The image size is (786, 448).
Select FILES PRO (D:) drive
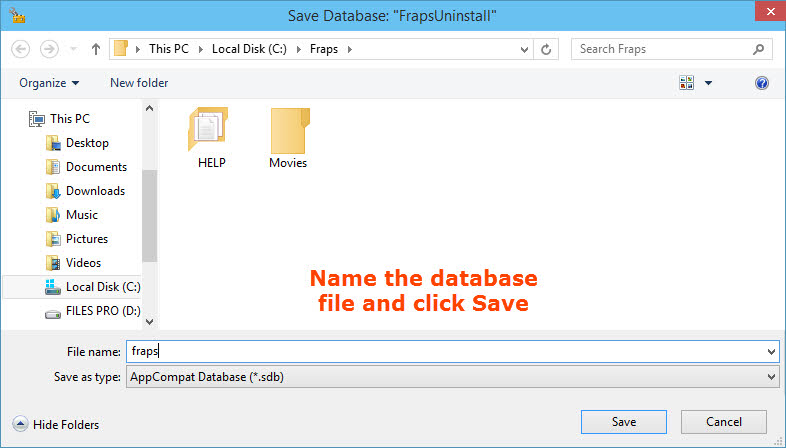(x=103, y=311)
